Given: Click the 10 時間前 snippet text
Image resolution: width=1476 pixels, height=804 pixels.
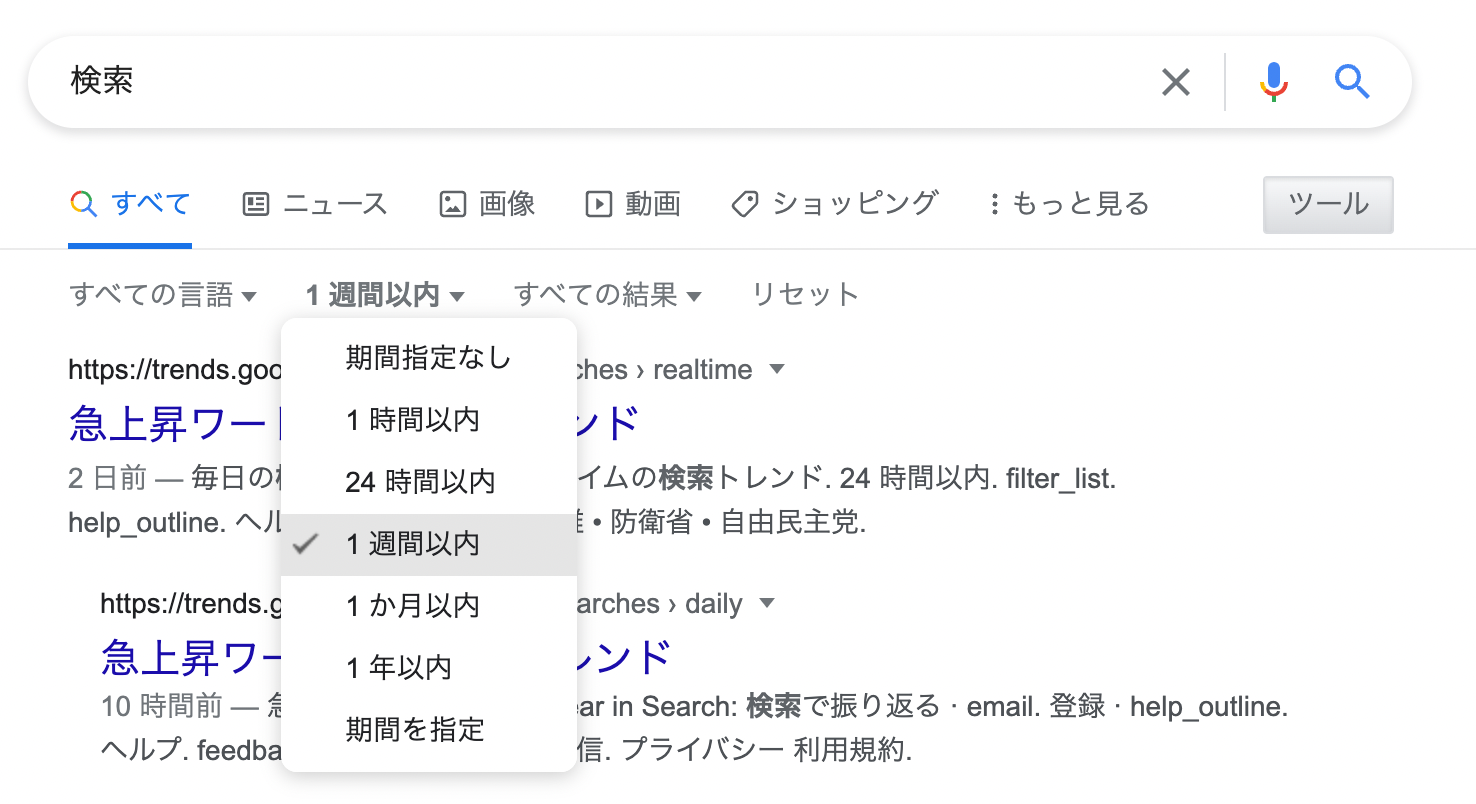Looking at the screenshot, I should pos(162,707).
